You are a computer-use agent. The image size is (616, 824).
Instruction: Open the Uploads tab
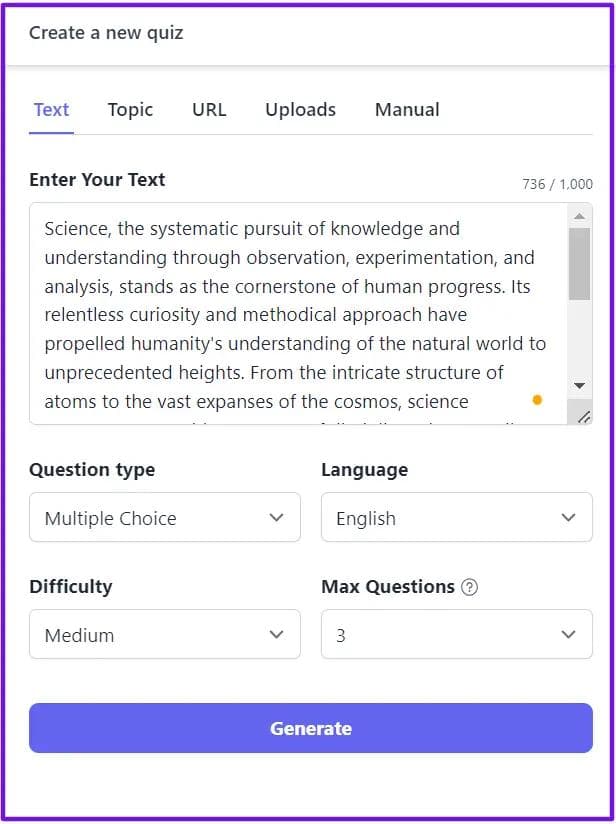tap(300, 109)
